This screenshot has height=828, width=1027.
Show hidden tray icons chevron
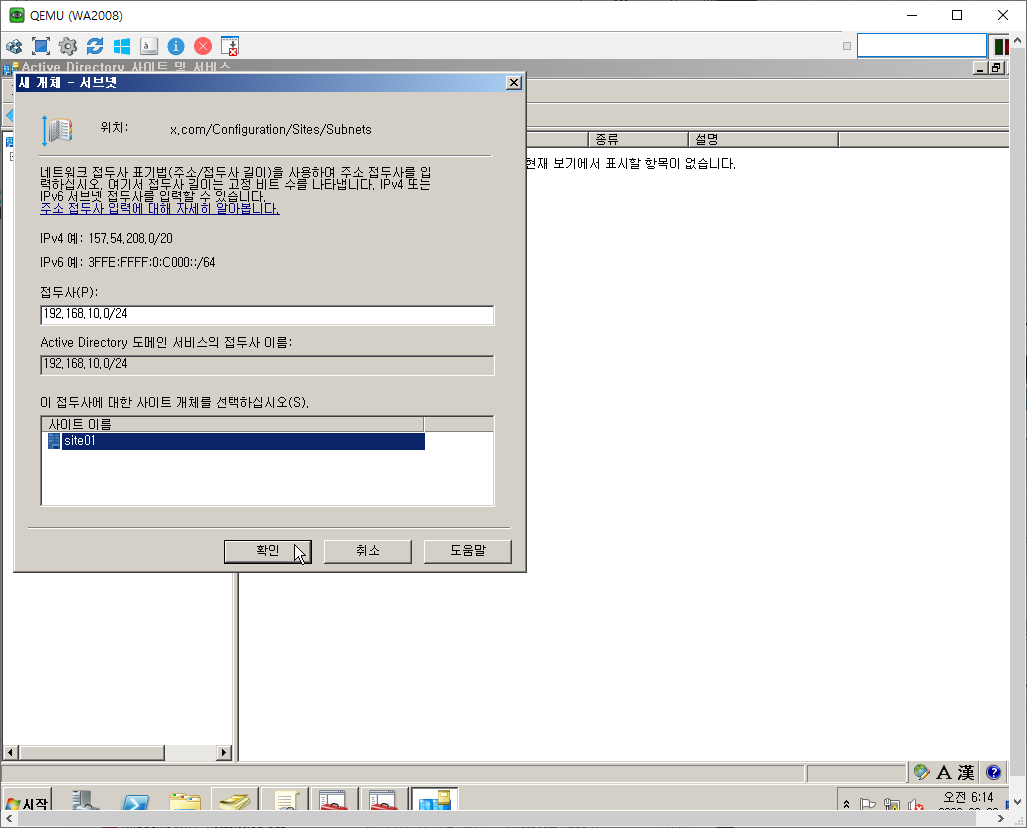(847, 804)
